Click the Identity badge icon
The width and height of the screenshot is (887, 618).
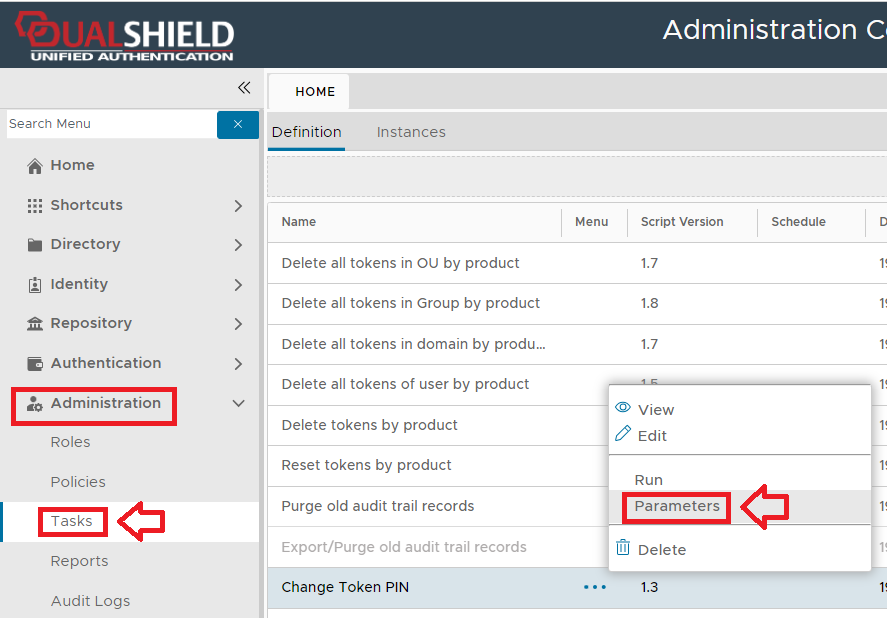coord(35,284)
